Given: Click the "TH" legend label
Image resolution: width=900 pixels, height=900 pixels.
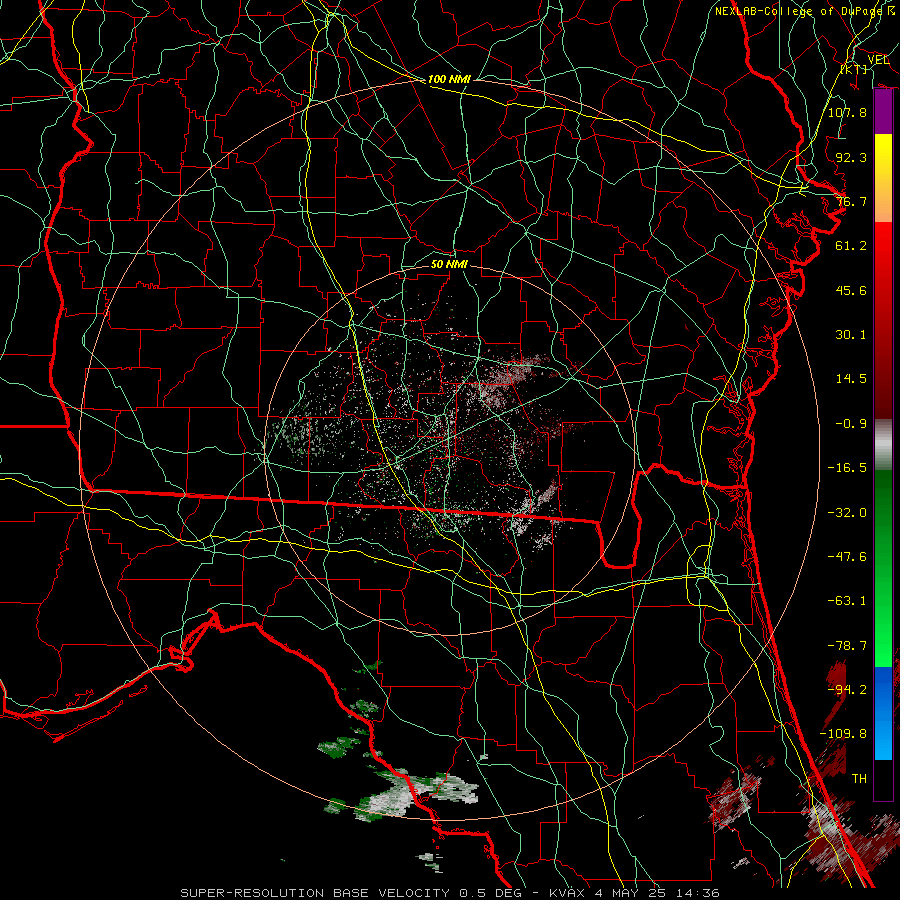Looking at the screenshot, I should click(859, 779).
